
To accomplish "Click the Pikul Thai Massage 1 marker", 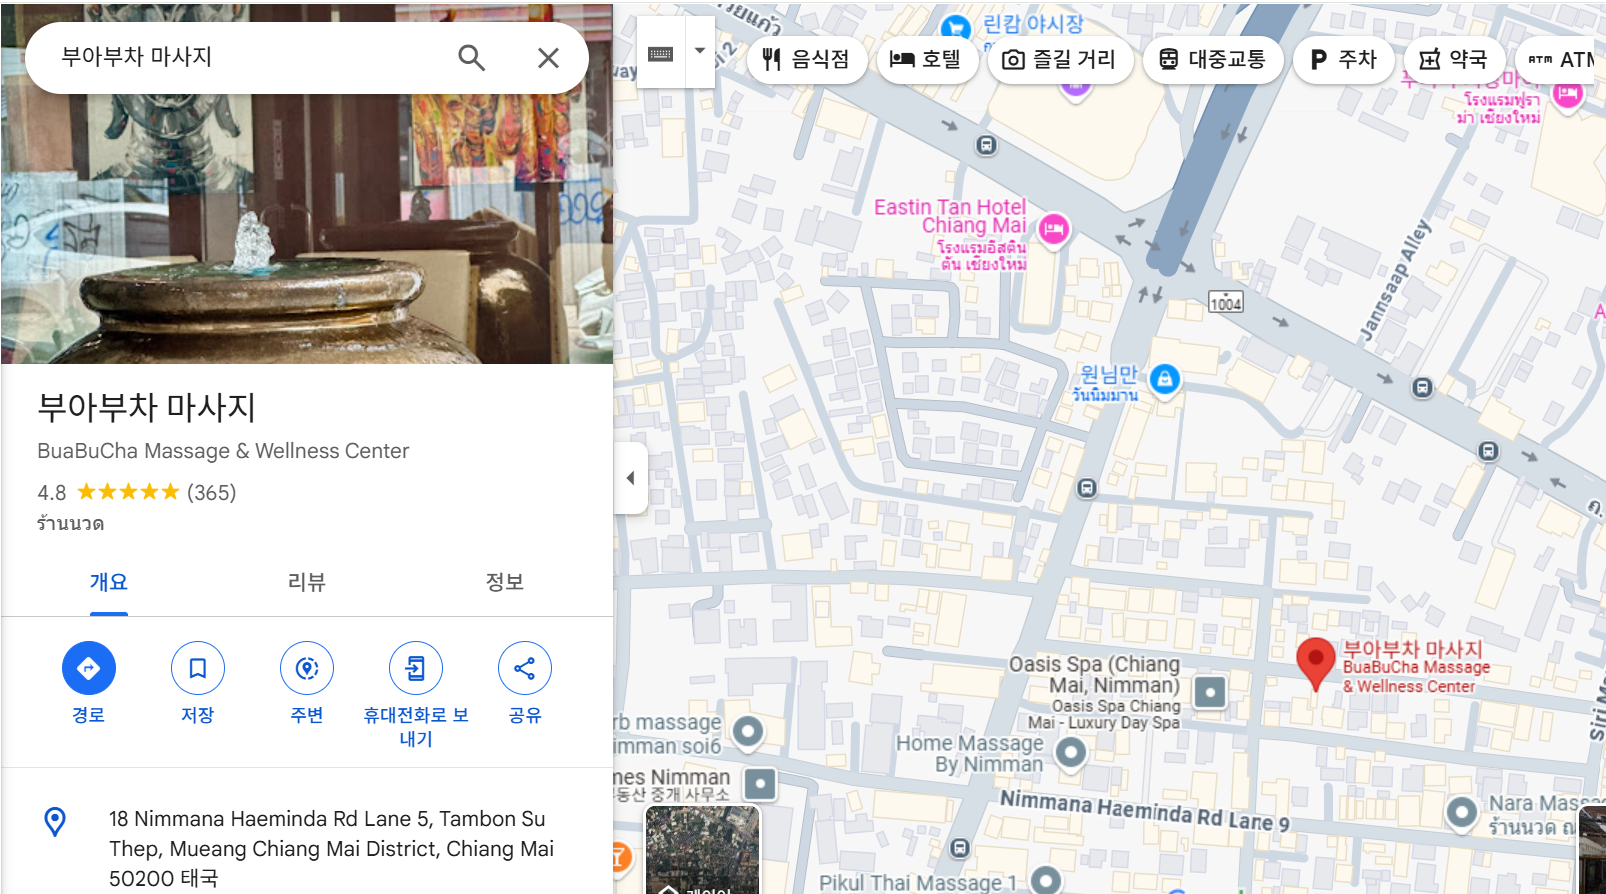I will tap(1046, 880).
